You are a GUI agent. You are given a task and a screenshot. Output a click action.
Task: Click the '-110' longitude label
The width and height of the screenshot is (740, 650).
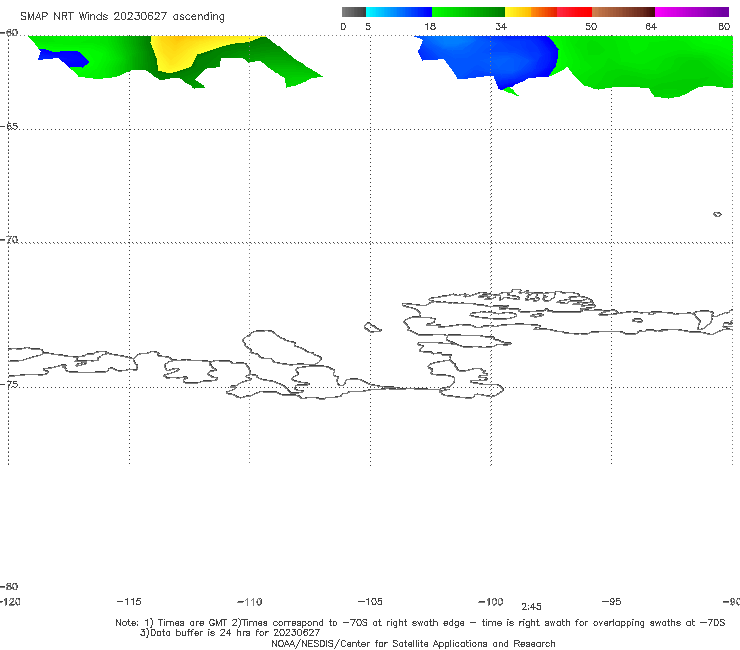click(250, 602)
